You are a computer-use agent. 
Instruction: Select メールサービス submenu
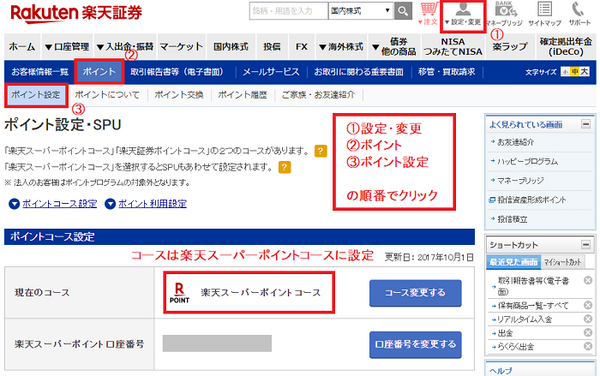coord(271,72)
